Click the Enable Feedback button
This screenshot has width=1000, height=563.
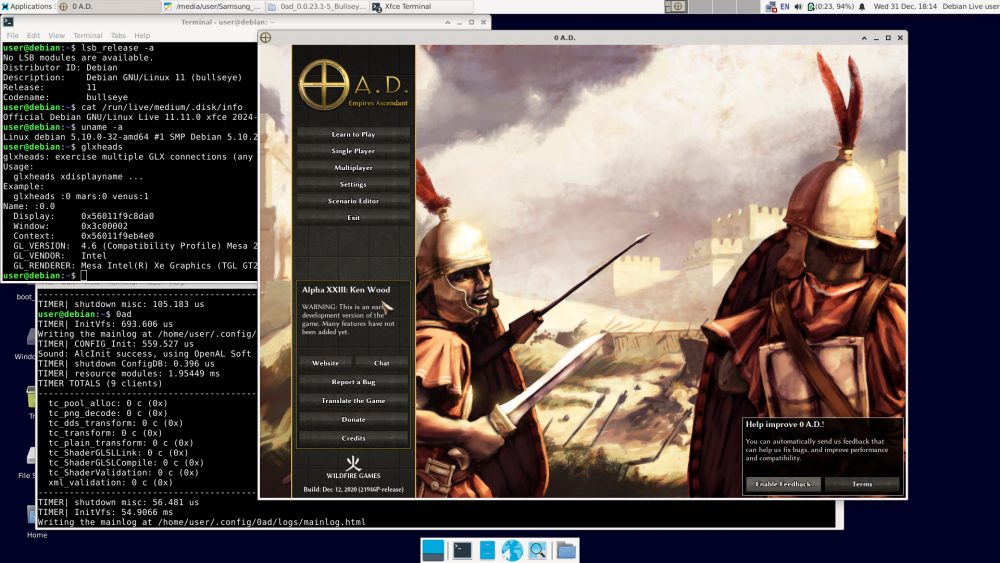point(783,484)
